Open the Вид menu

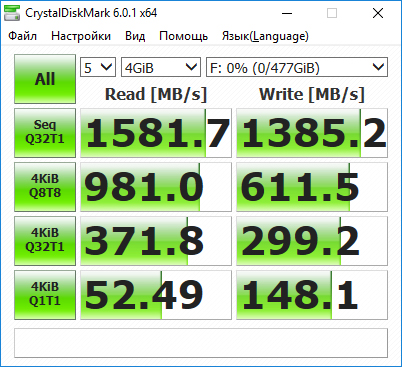[x=135, y=36]
